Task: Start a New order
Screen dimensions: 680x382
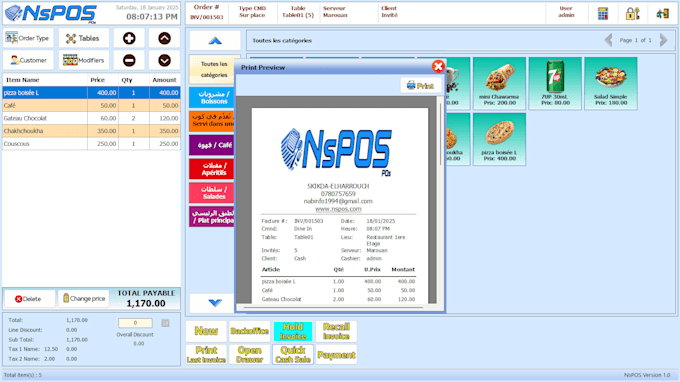Action: [206, 331]
